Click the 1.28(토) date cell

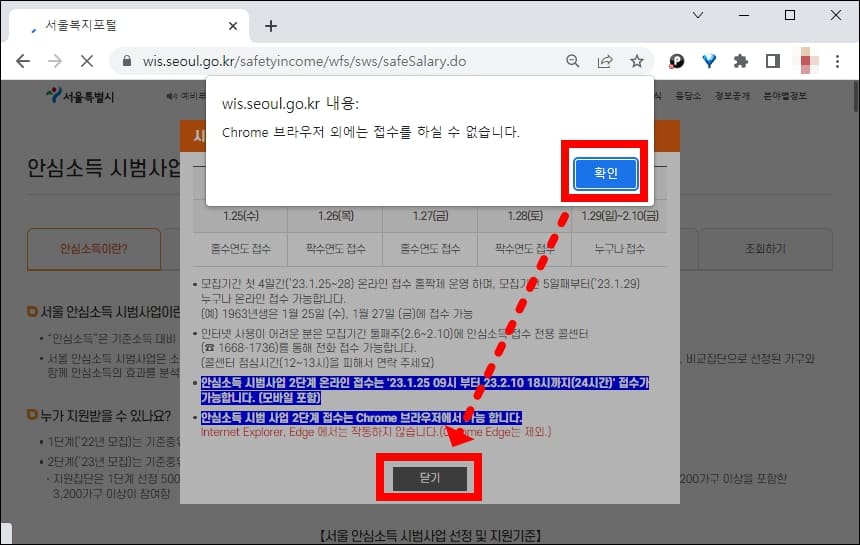point(525,215)
